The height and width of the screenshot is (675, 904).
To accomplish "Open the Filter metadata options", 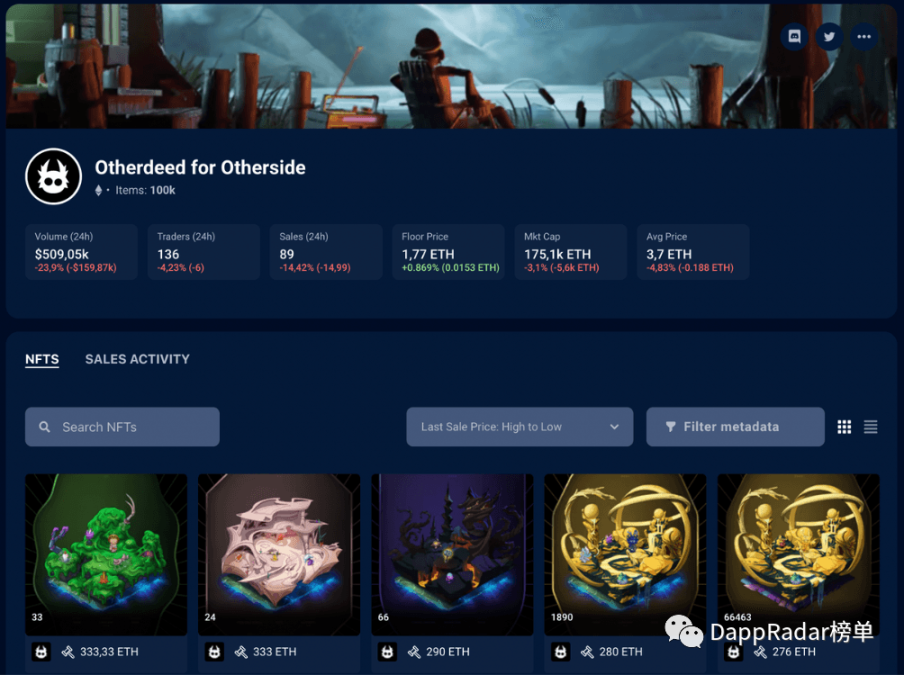I will point(735,427).
